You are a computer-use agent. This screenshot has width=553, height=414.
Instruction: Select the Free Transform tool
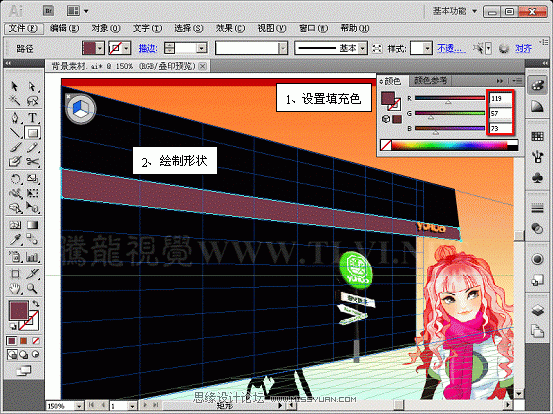pyautogui.click(x=32, y=193)
